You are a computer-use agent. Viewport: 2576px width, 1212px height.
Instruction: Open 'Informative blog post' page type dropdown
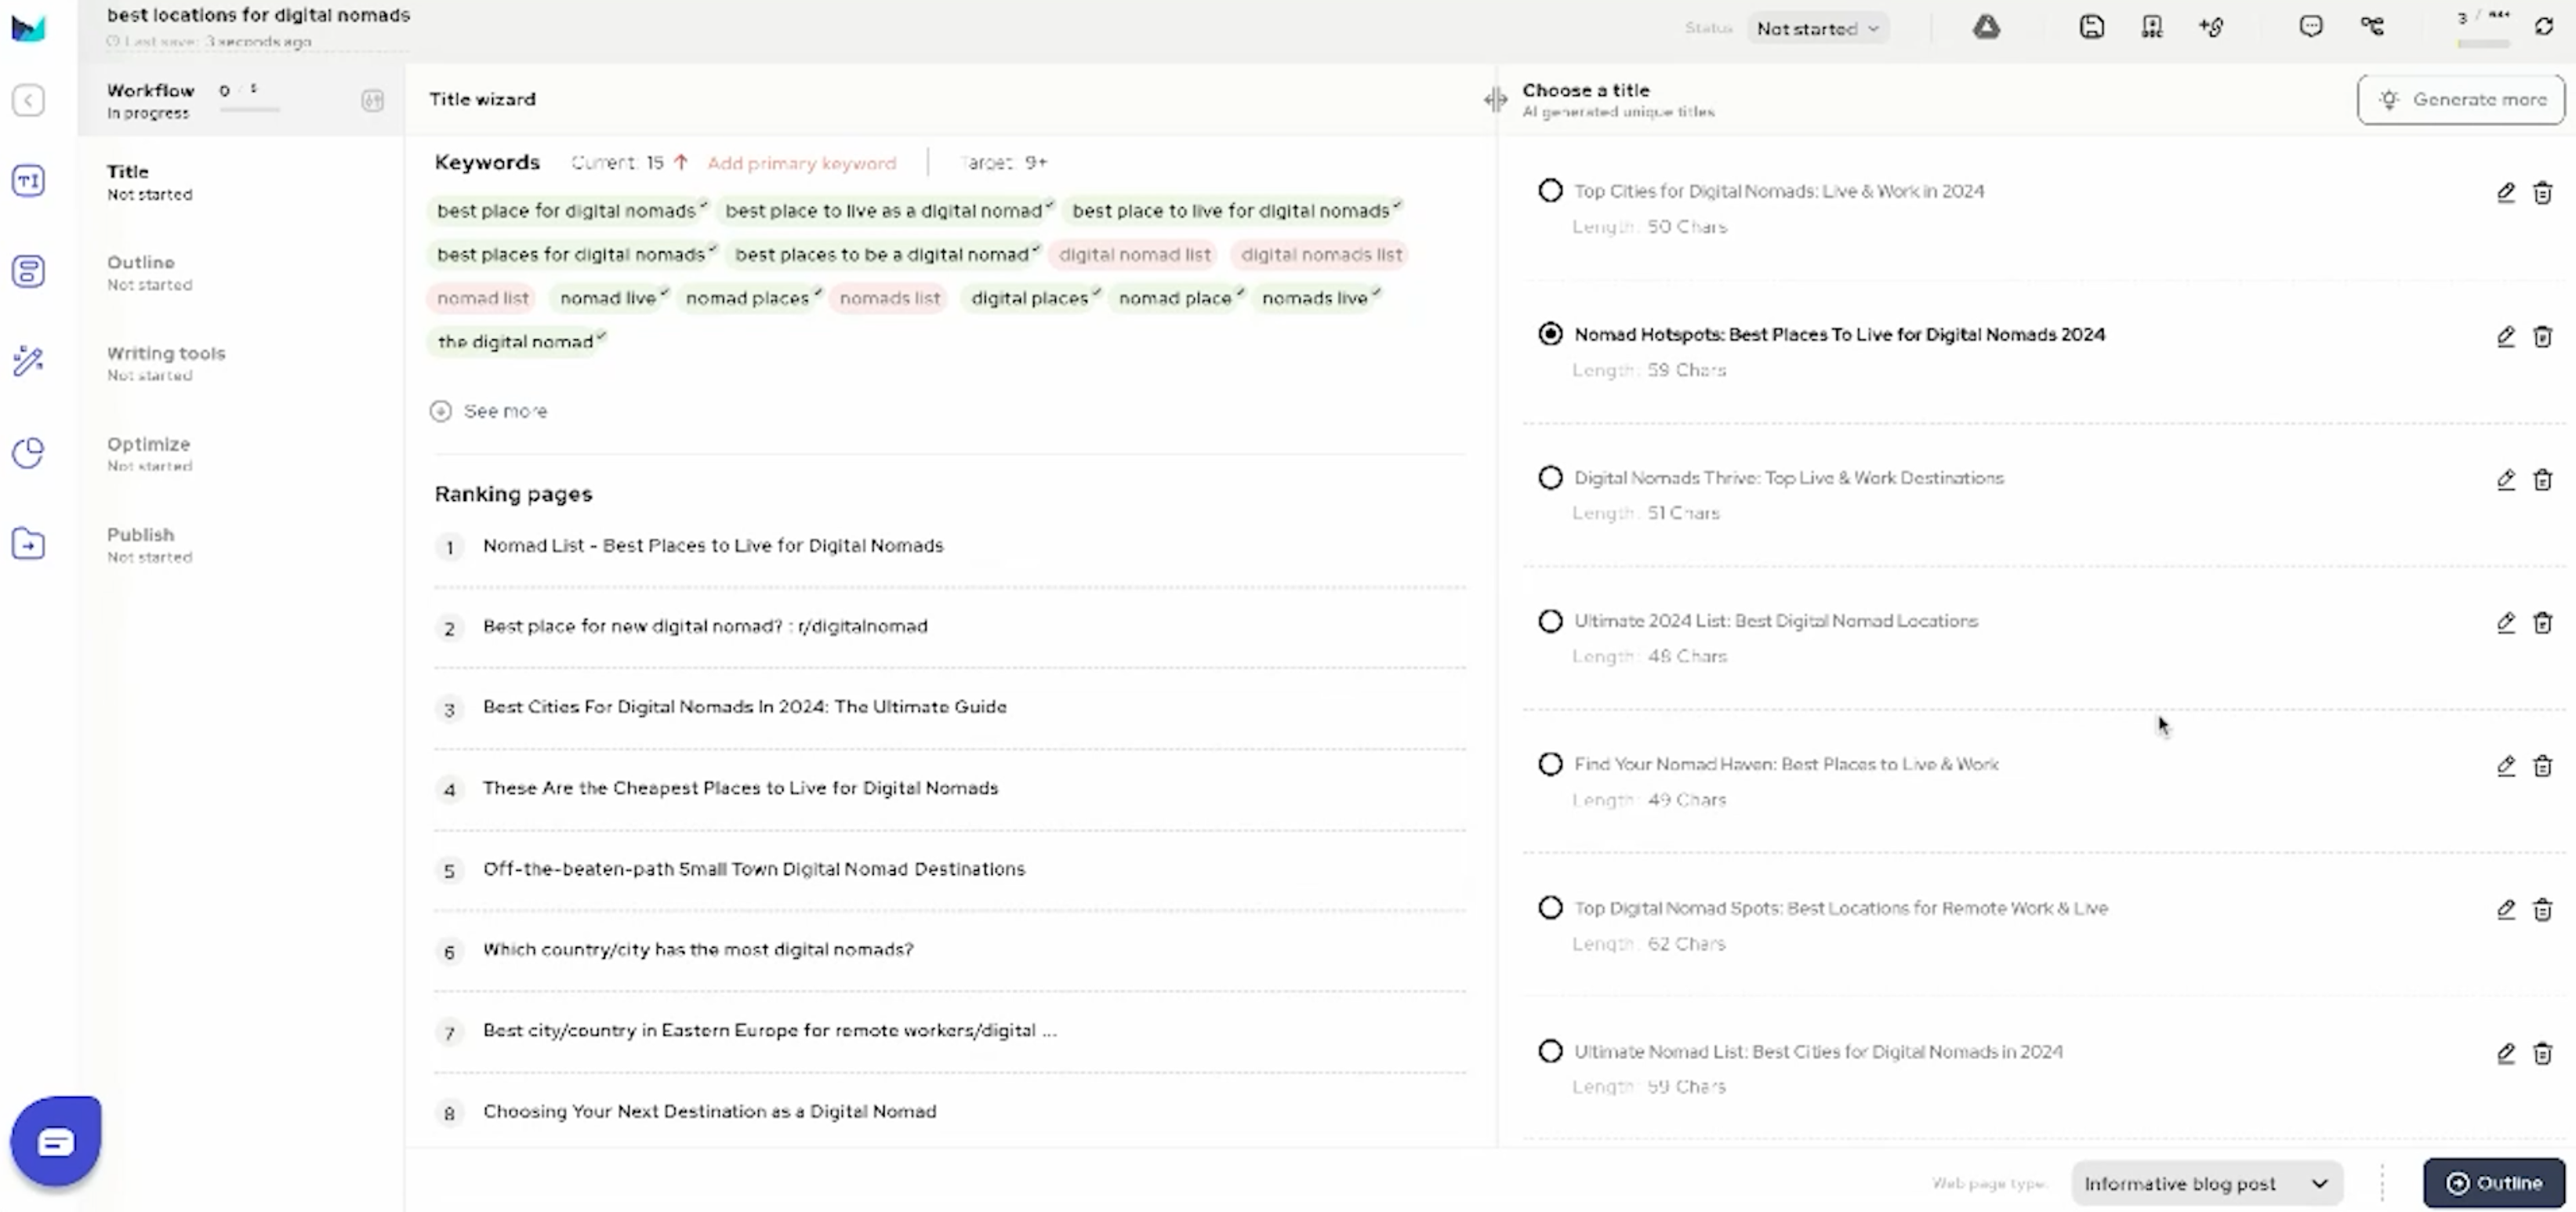(x=2206, y=1183)
